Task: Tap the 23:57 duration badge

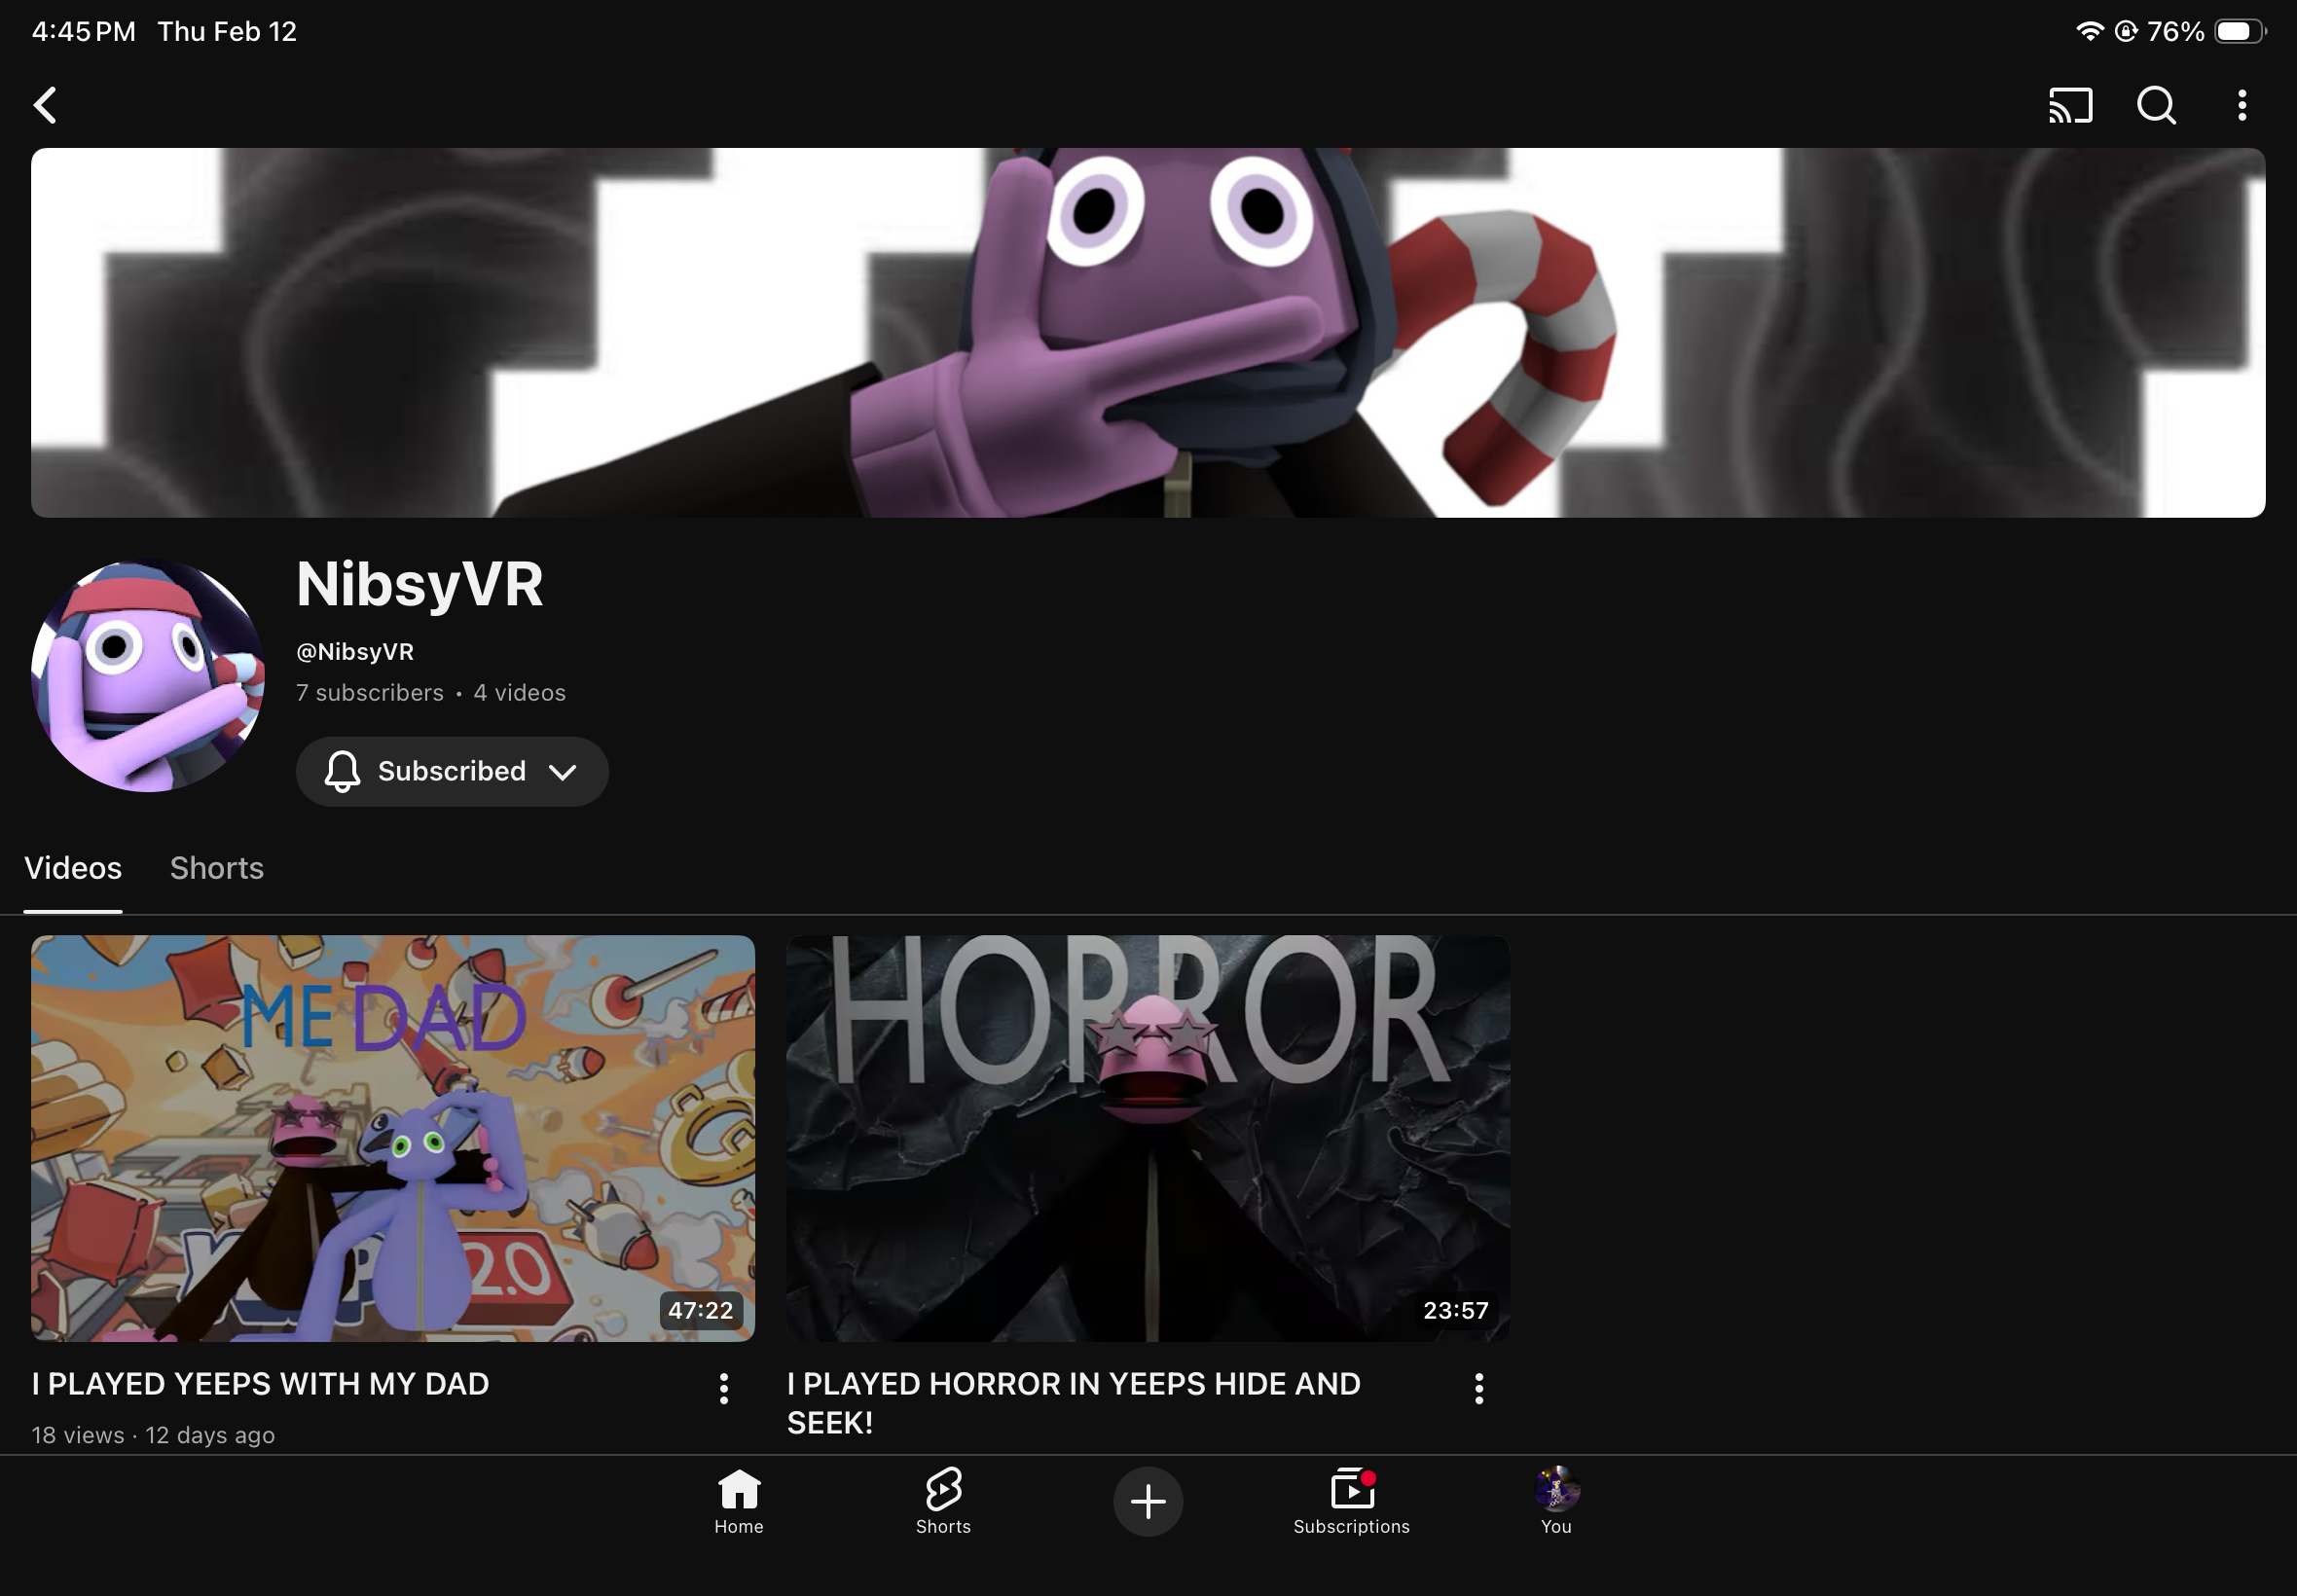Action: 1456,1310
